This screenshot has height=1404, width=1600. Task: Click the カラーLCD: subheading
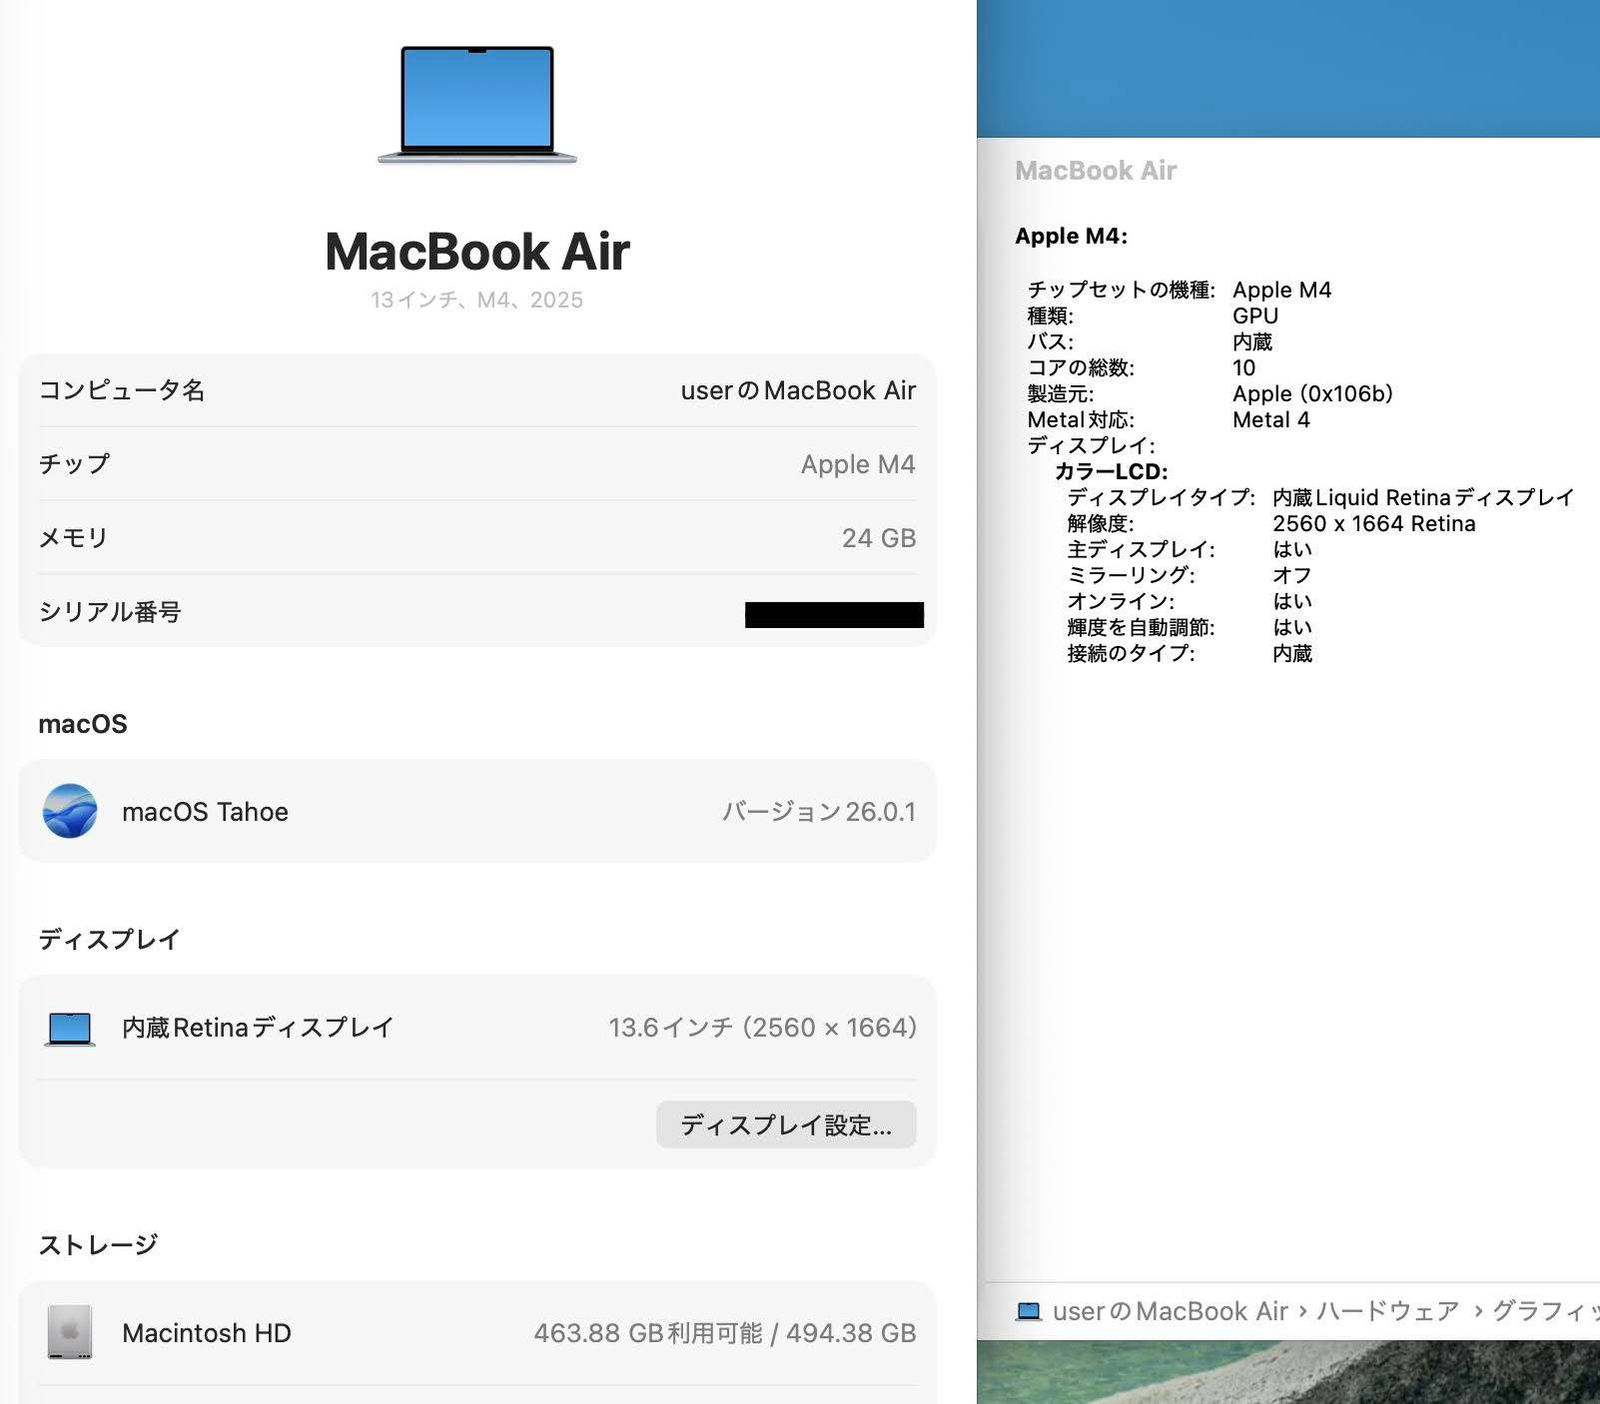tap(1111, 472)
